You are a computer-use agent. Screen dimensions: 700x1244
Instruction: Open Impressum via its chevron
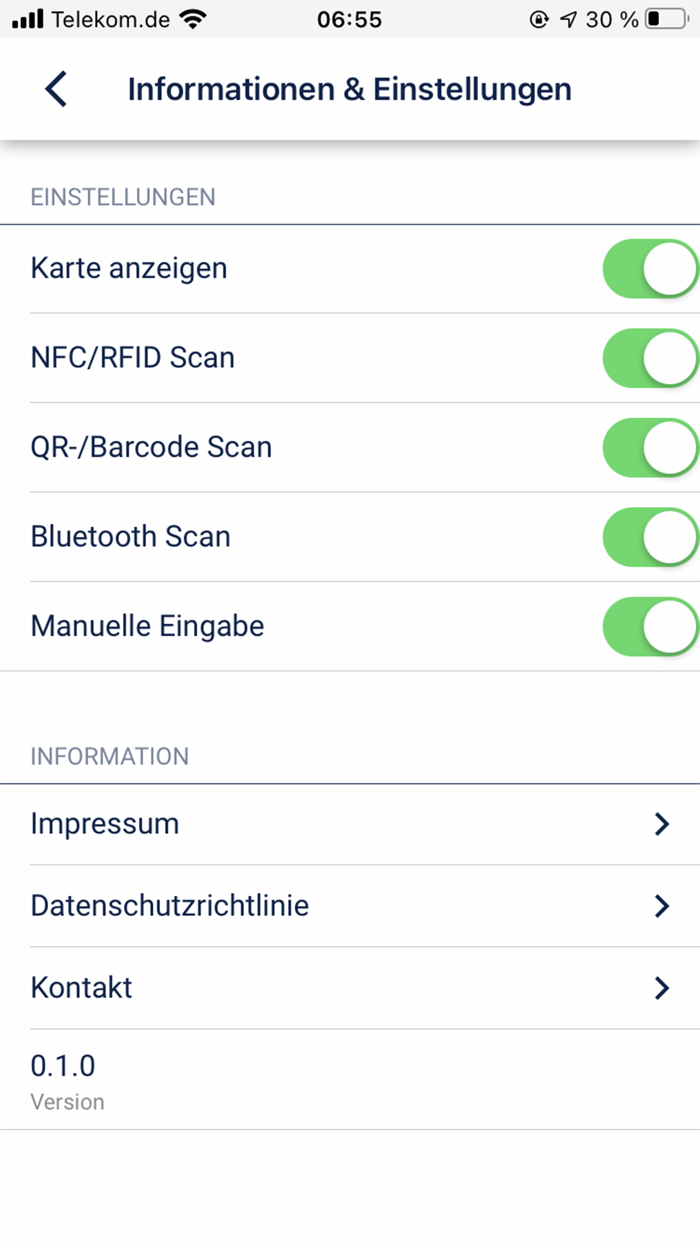point(661,824)
